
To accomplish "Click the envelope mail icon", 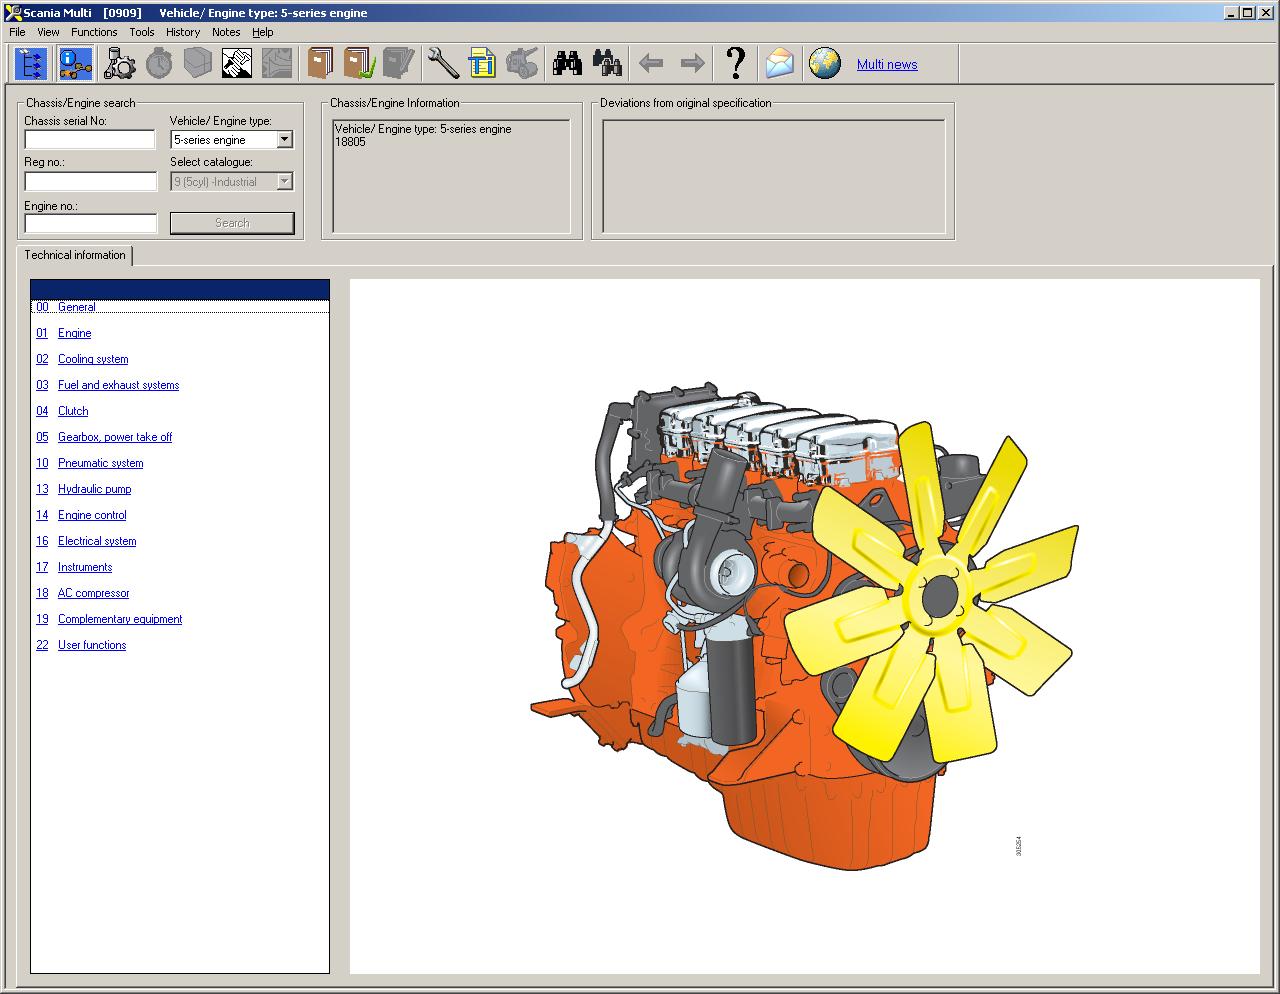I will [x=780, y=64].
